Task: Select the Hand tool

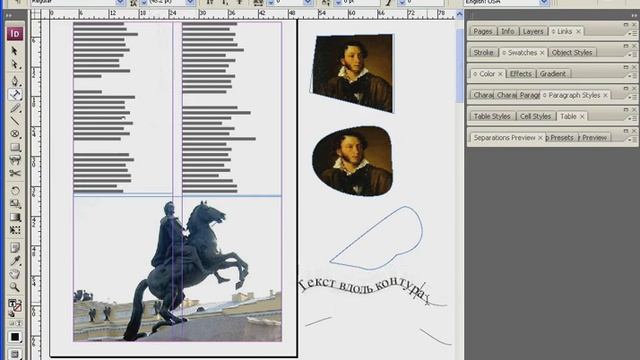Action: click(15, 274)
